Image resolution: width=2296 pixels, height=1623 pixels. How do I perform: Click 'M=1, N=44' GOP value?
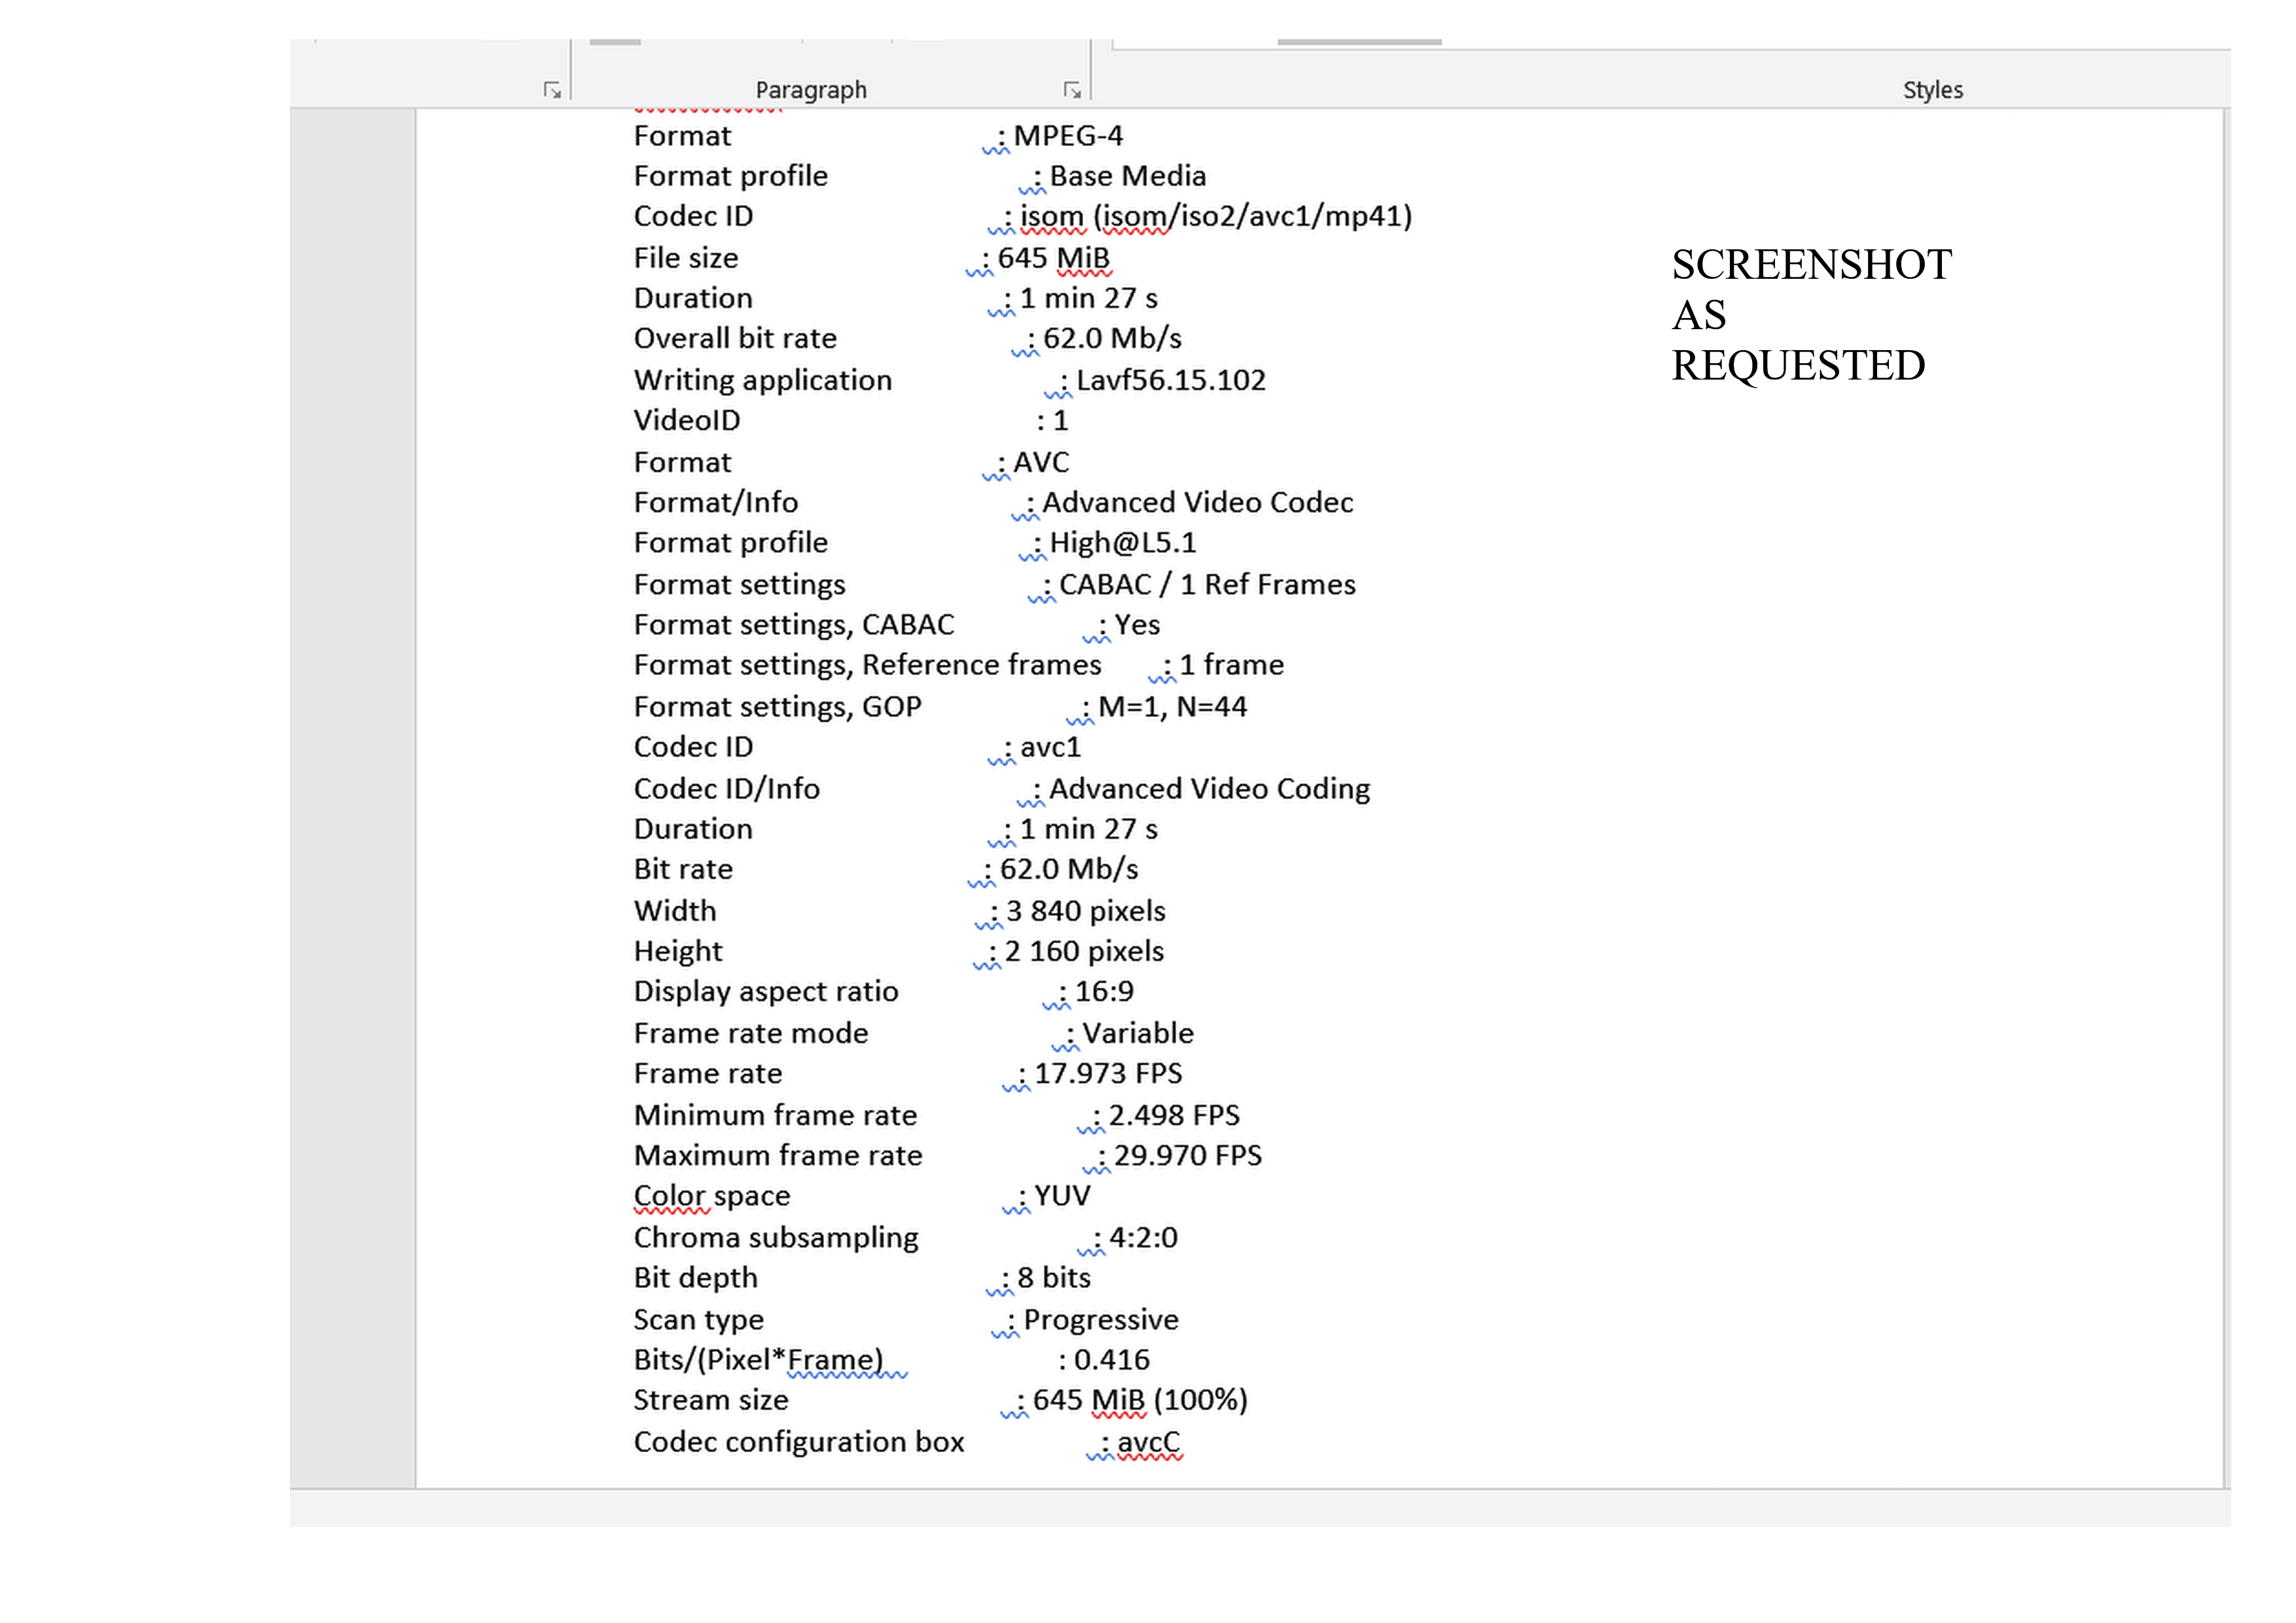(1172, 707)
